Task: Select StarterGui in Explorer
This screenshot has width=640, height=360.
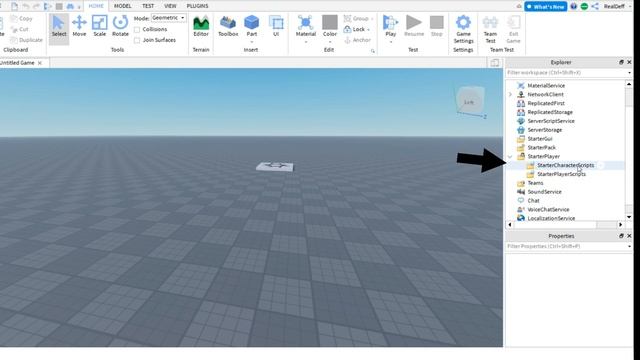Action: [540, 139]
